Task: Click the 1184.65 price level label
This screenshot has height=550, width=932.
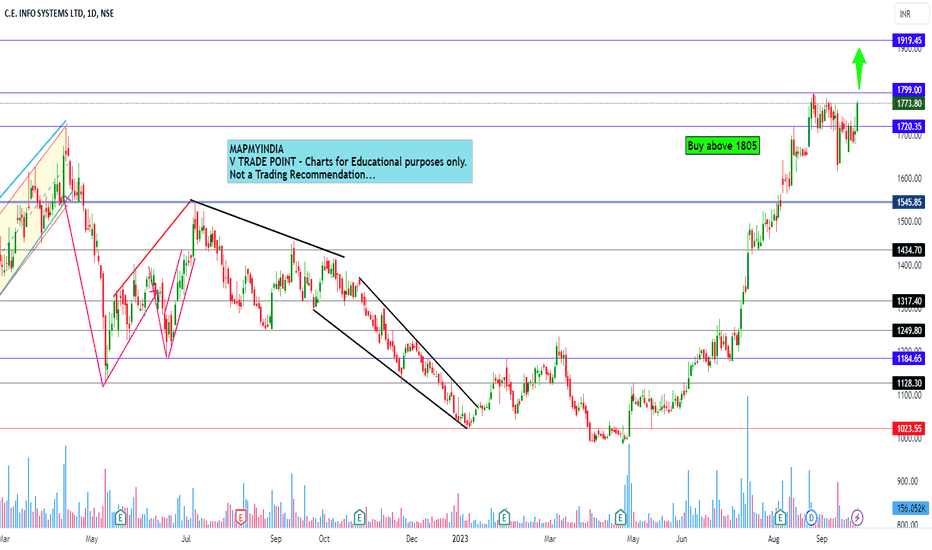Action: pyautogui.click(x=909, y=358)
